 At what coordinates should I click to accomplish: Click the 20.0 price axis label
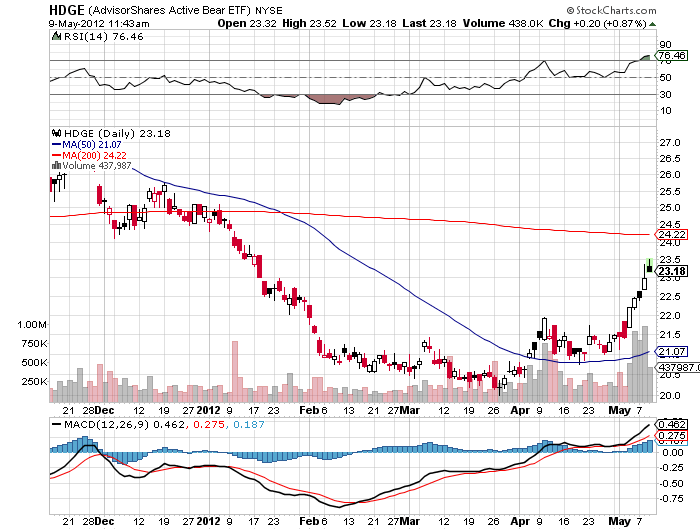(x=670, y=395)
